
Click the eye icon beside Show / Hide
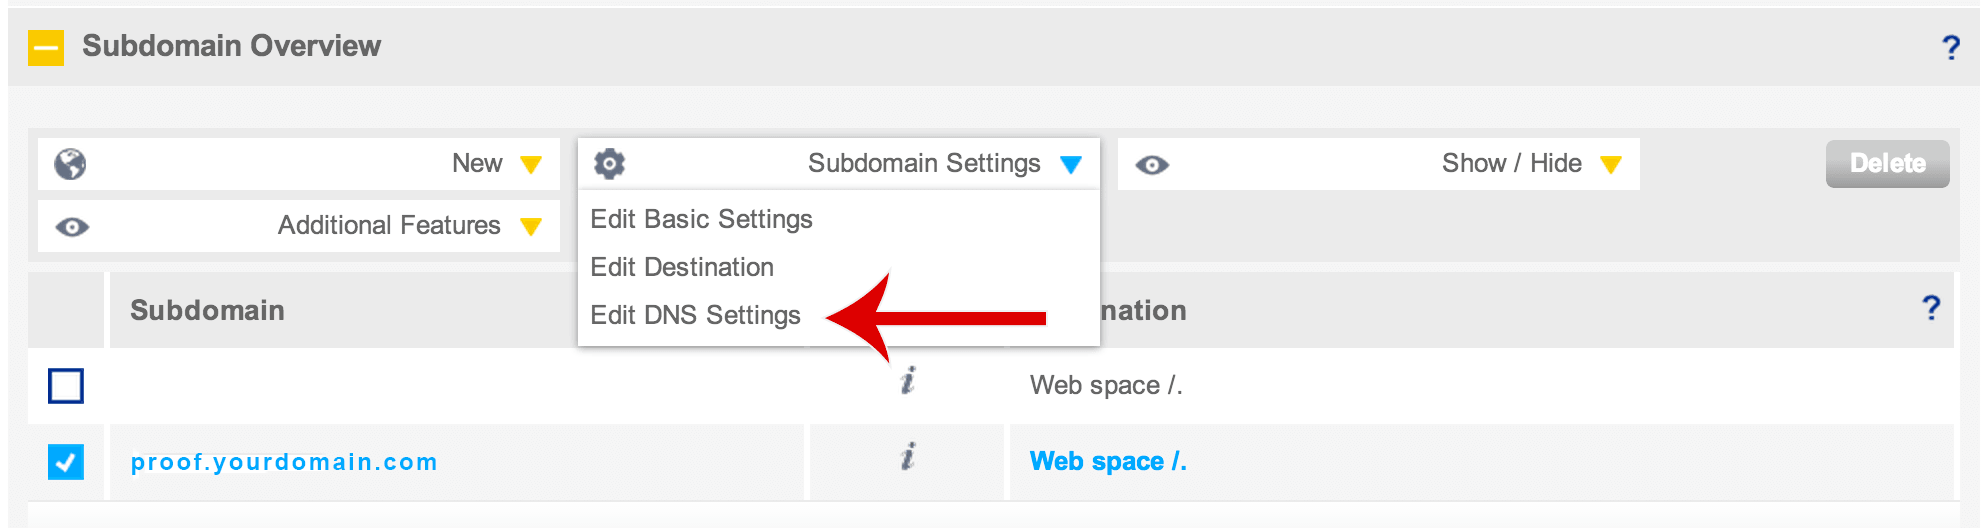1152,165
